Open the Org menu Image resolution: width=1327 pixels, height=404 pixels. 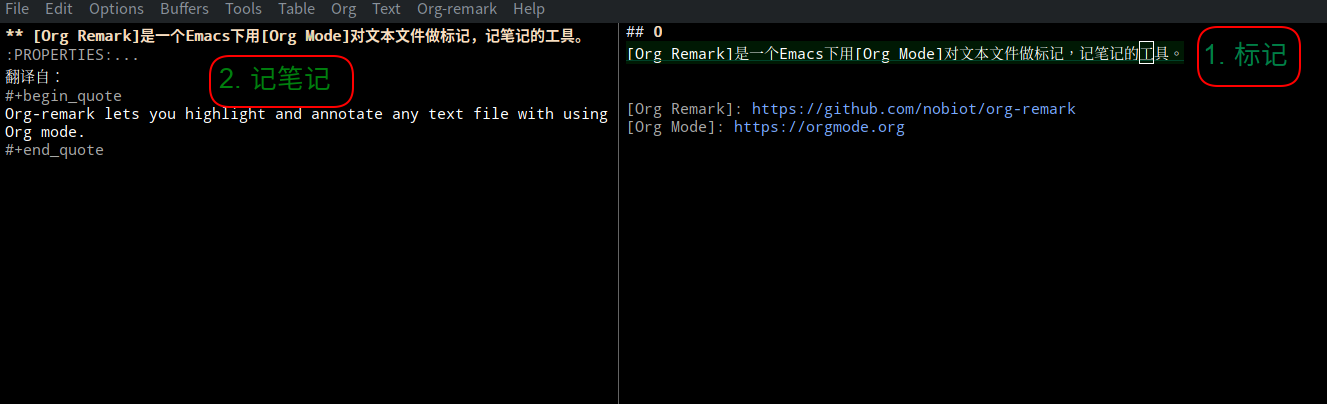[x=343, y=9]
